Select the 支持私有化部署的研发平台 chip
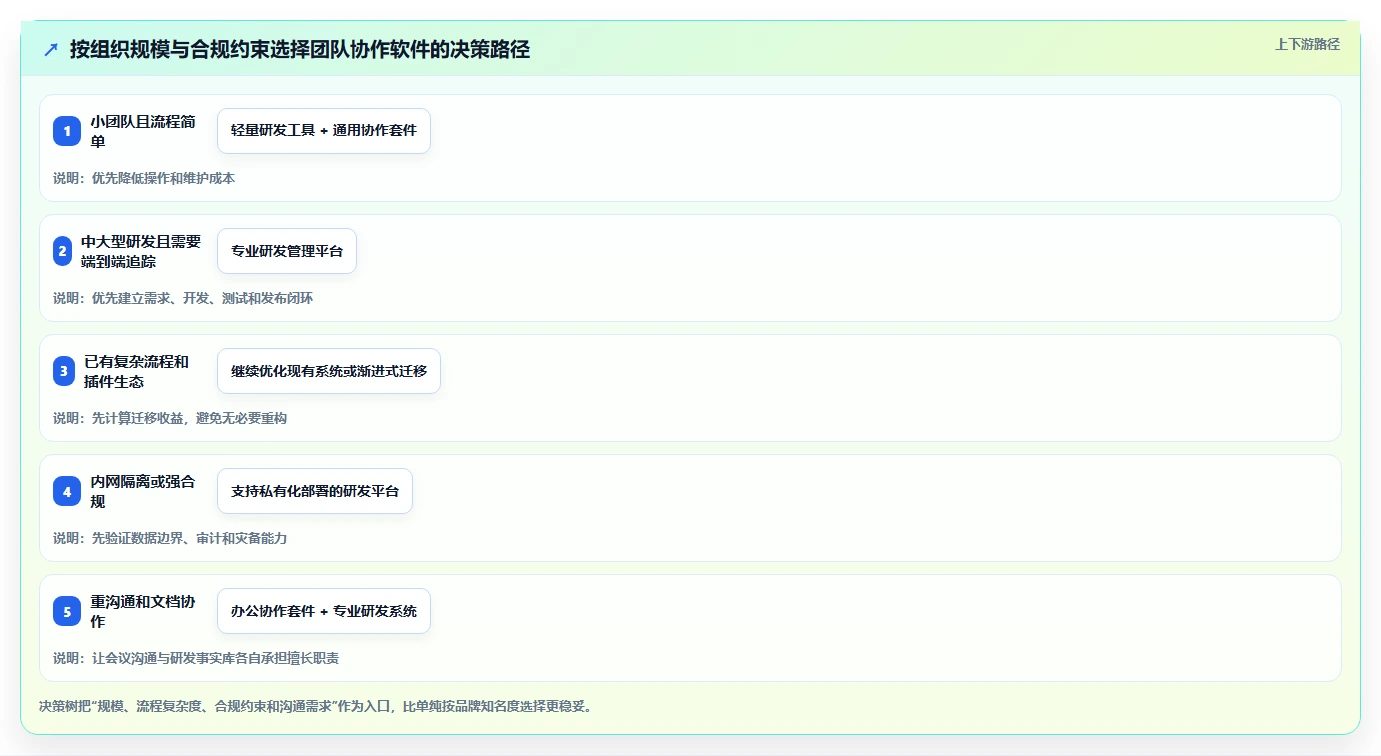This screenshot has width=1381, height=756. pos(315,491)
